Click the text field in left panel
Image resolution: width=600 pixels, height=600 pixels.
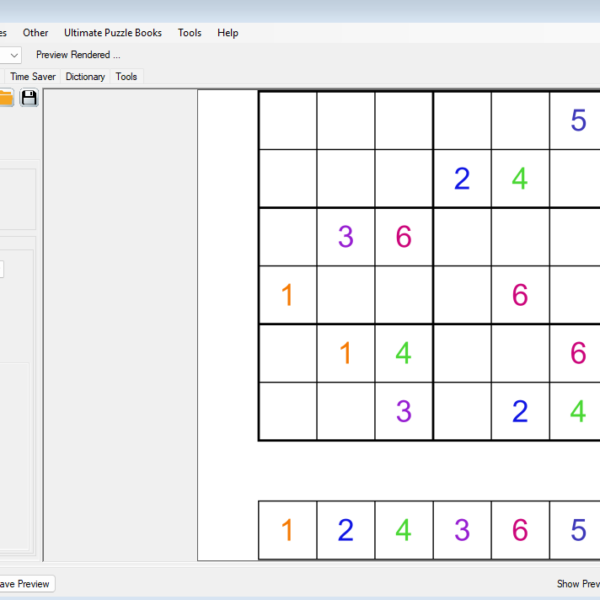point(2,269)
